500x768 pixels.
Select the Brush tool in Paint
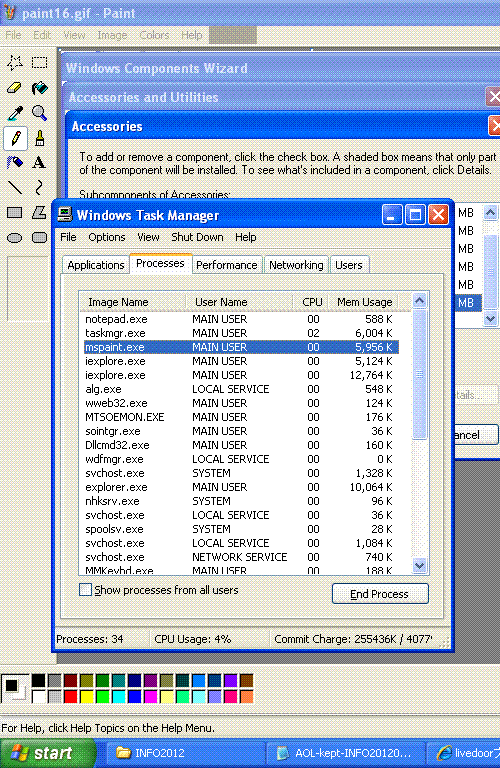click(39, 138)
